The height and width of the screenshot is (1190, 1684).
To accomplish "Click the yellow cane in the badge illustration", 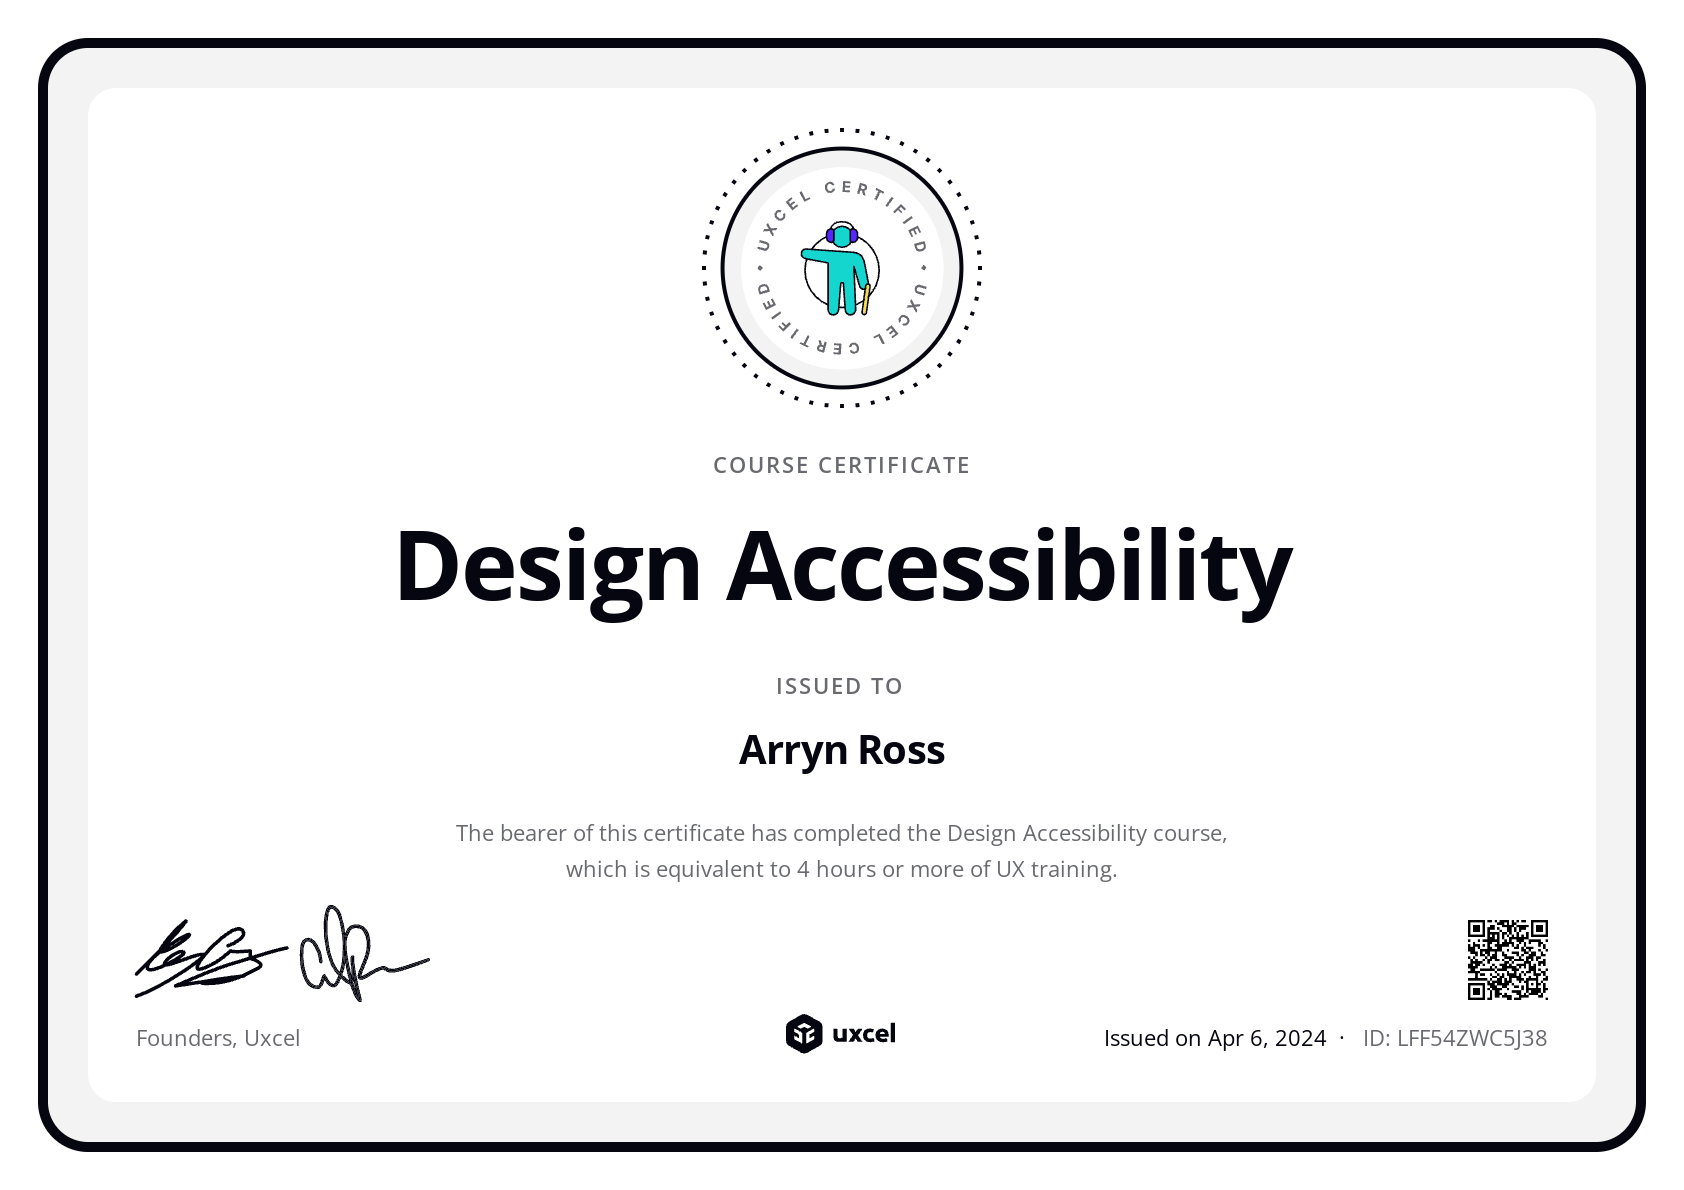I will 864,300.
